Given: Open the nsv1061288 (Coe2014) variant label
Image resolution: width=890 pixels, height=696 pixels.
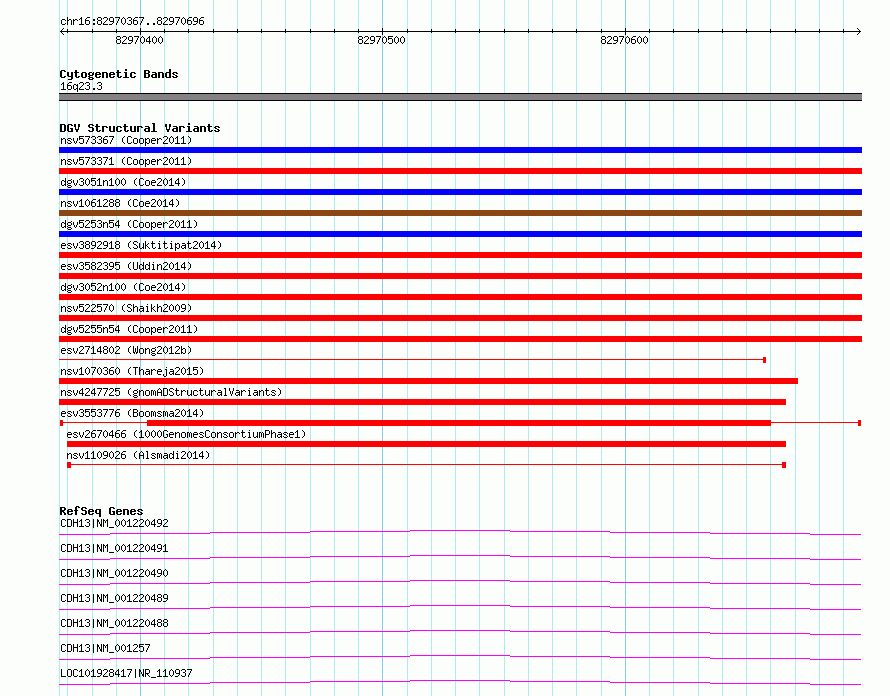Looking at the screenshot, I should pyautogui.click(x=120, y=203).
